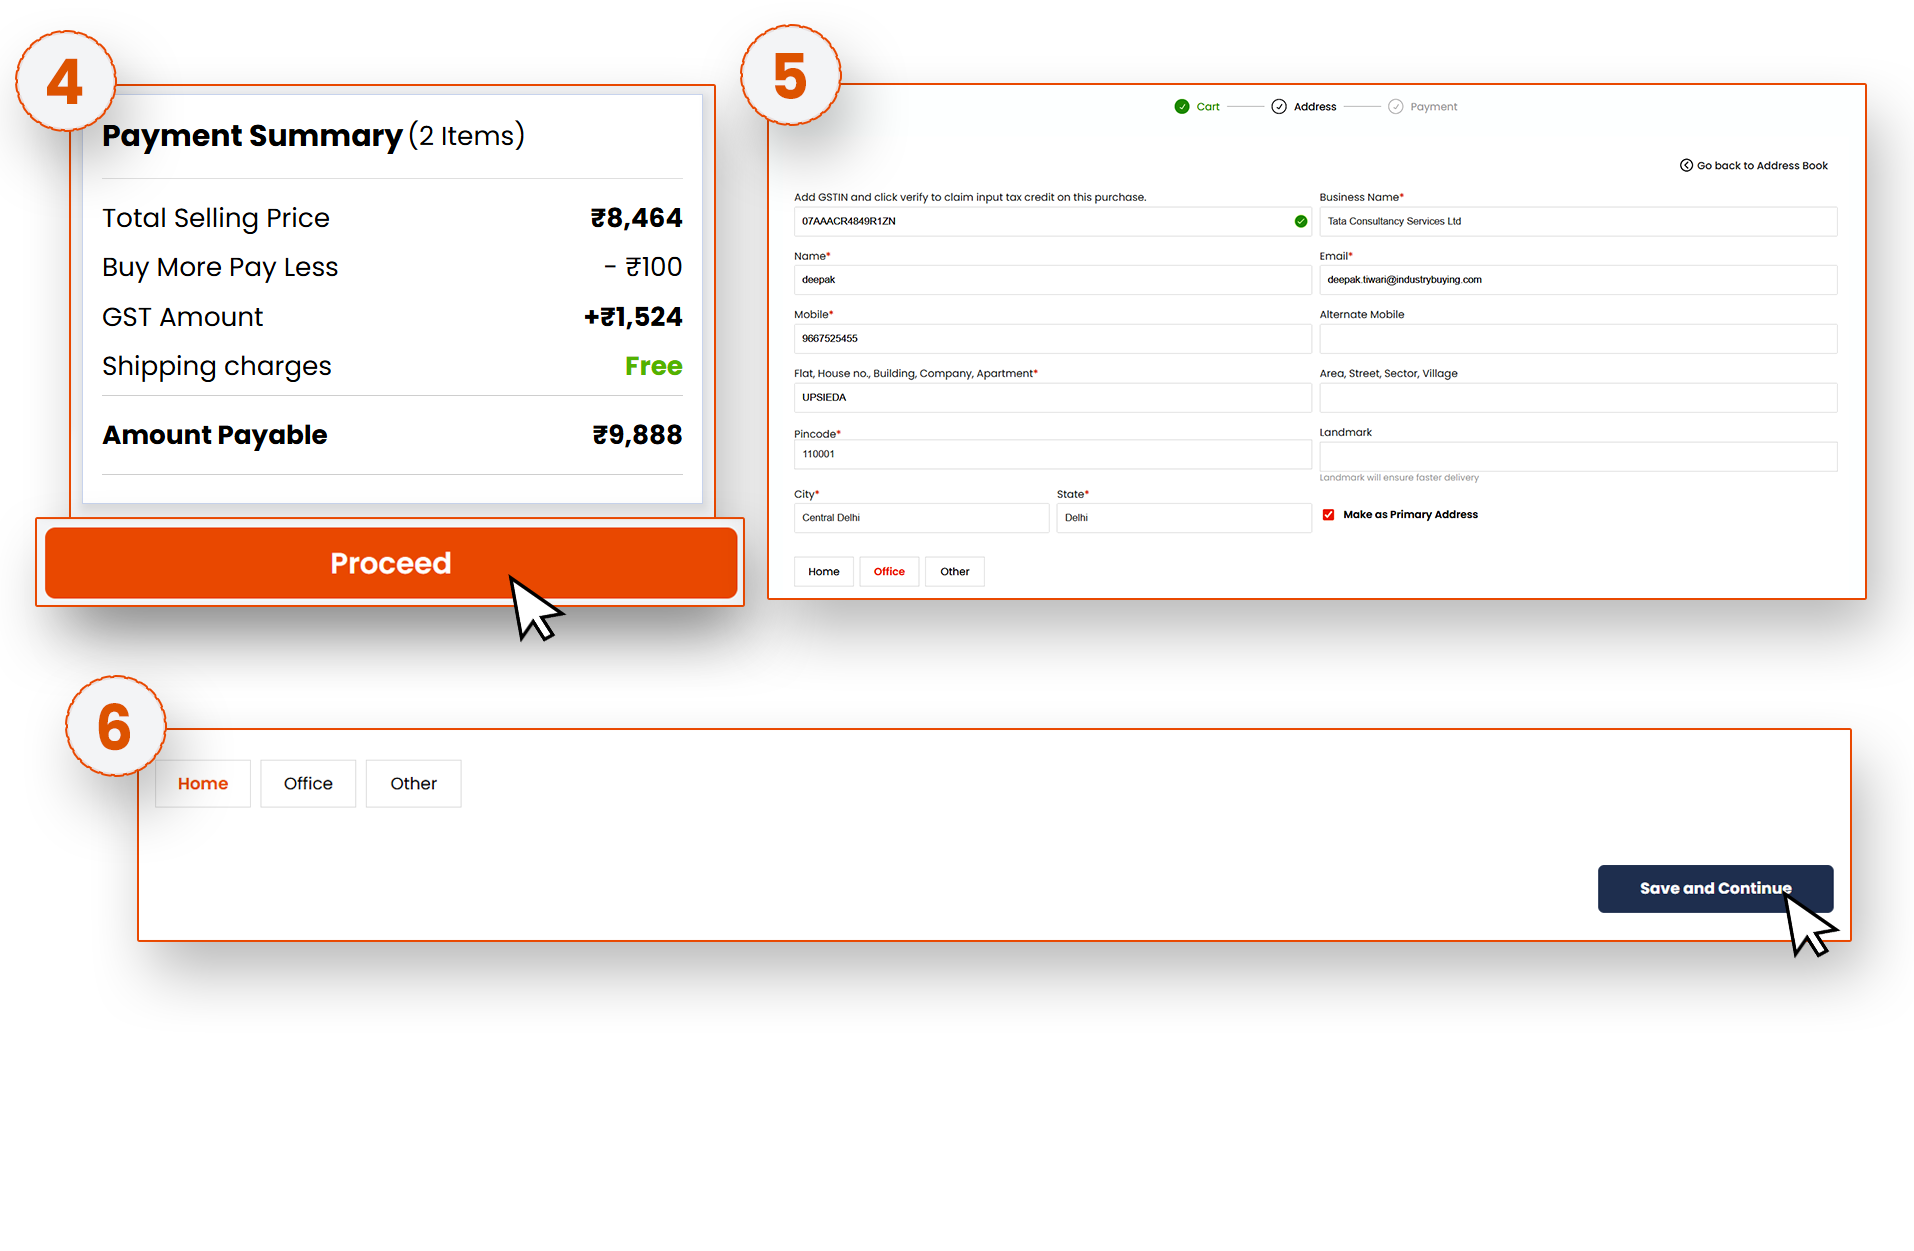The image size is (1914, 1251).
Task: Choose the large Other address type in step 6
Action: click(x=413, y=784)
